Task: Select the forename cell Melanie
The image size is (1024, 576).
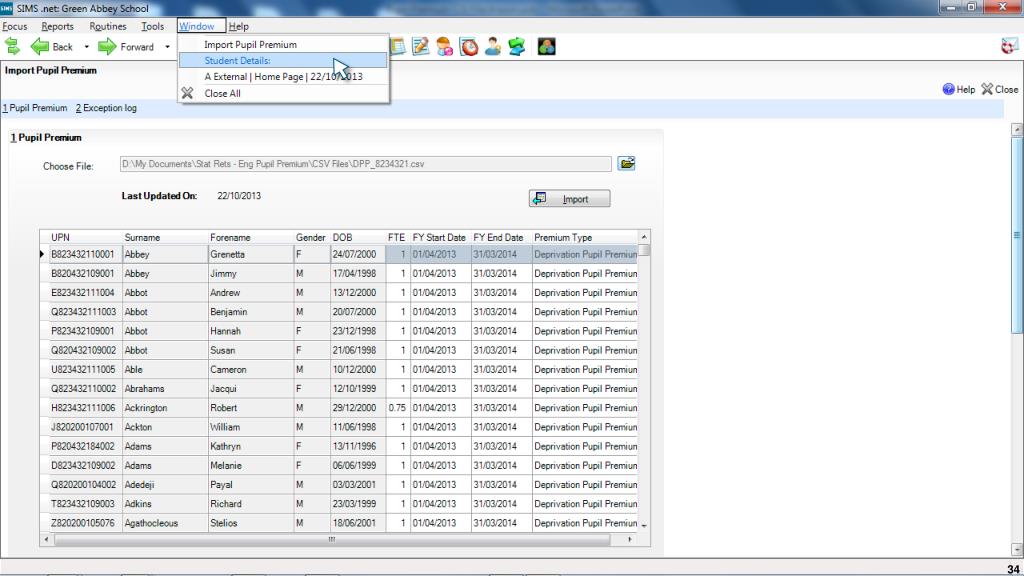Action: [251, 466]
